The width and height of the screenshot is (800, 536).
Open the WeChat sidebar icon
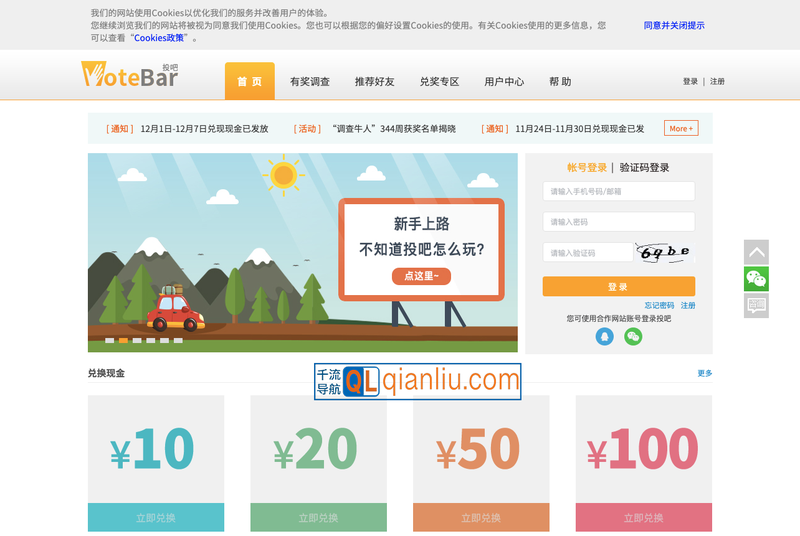point(756,279)
